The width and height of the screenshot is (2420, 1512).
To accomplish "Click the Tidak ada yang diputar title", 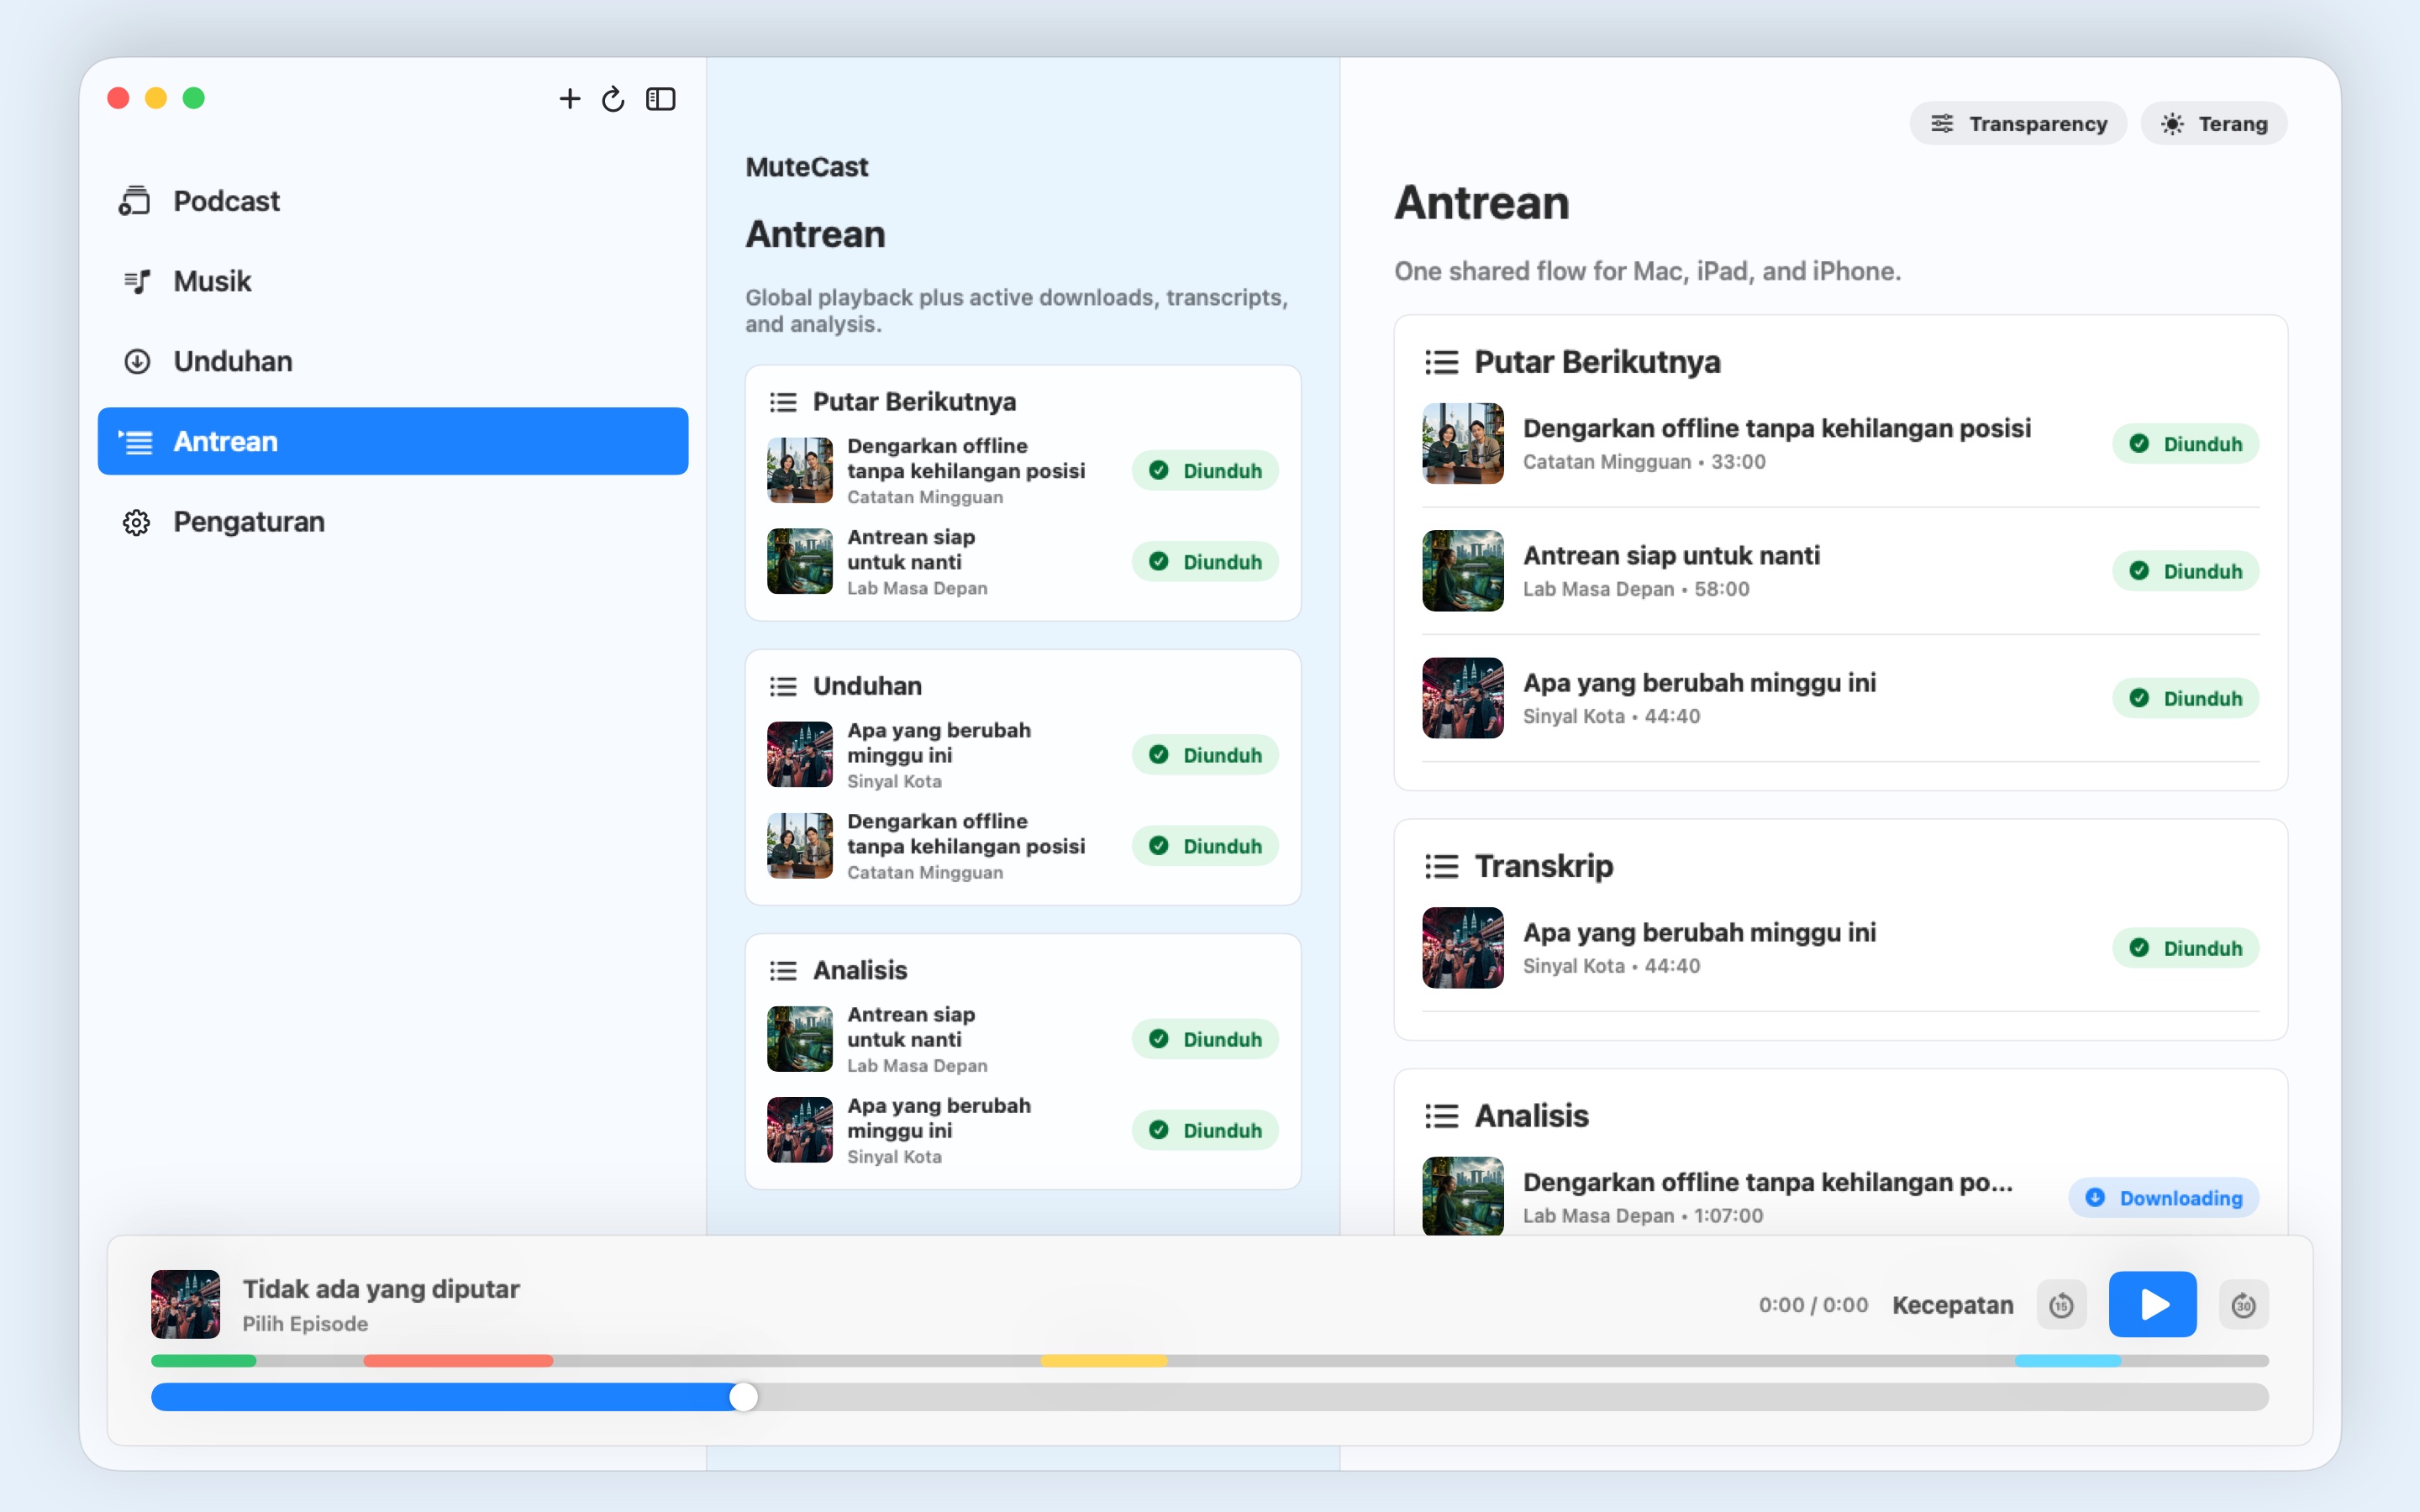I will pos(381,1289).
